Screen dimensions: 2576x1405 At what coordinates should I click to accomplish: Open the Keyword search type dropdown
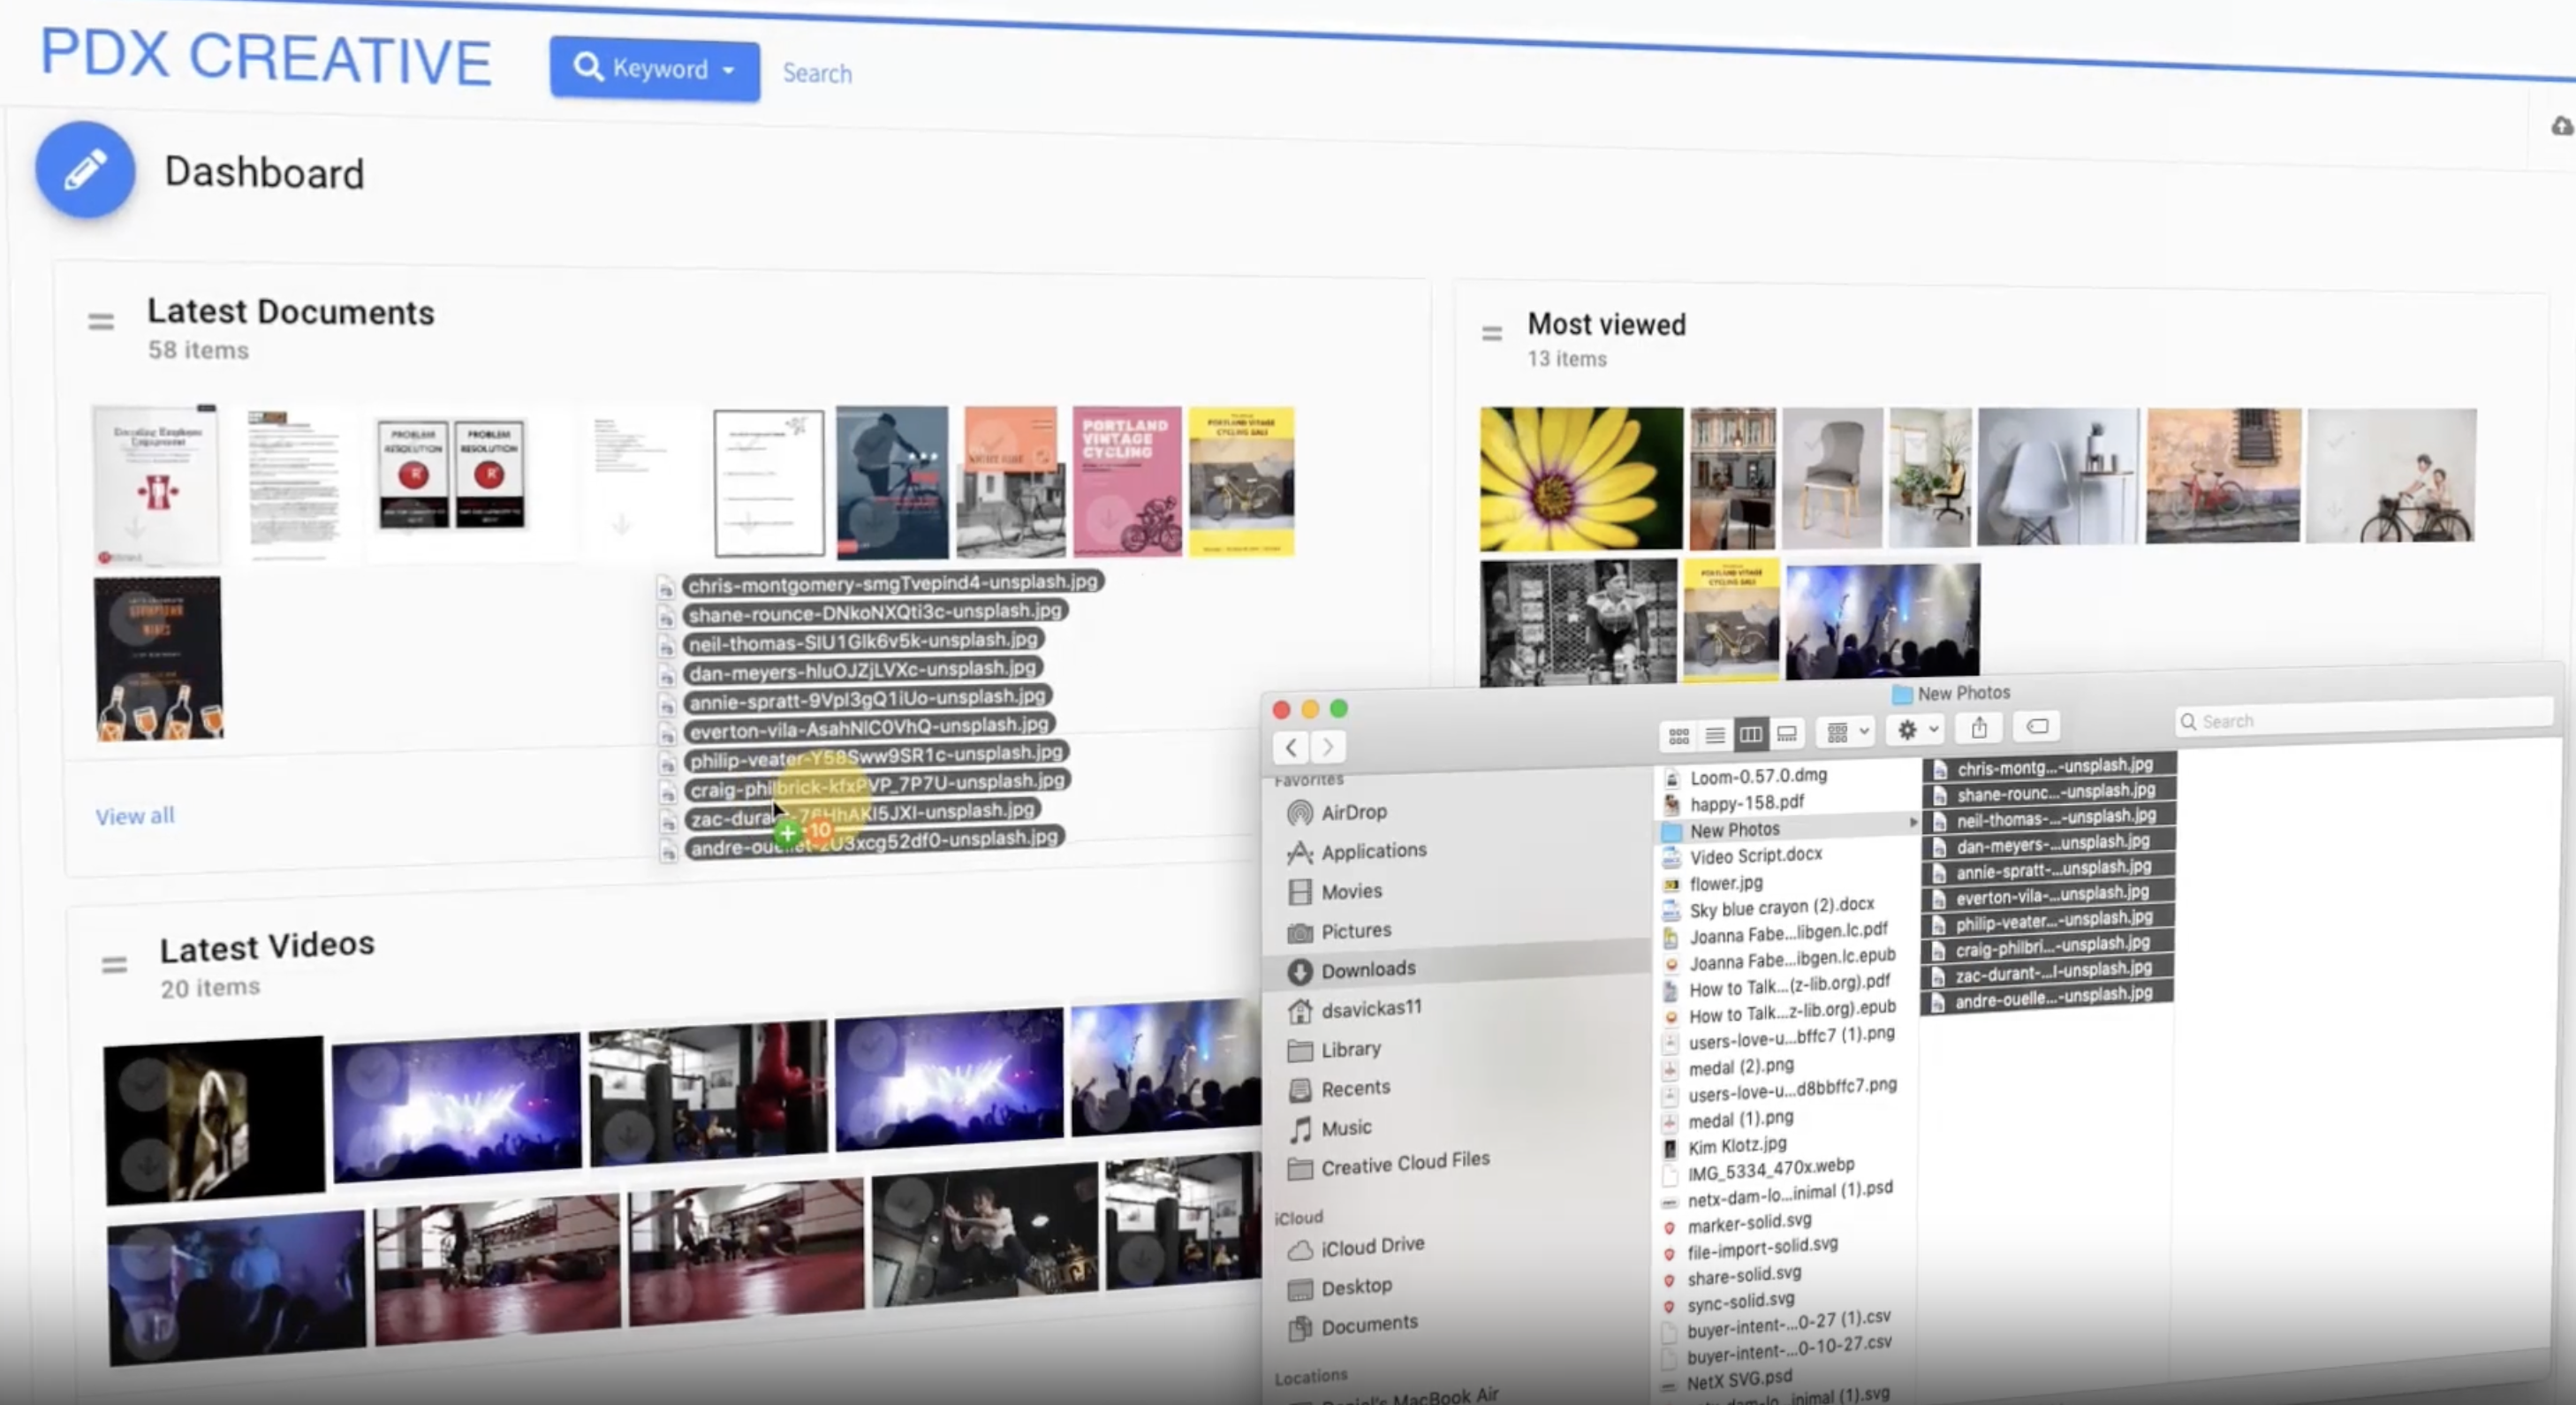[x=654, y=69]
